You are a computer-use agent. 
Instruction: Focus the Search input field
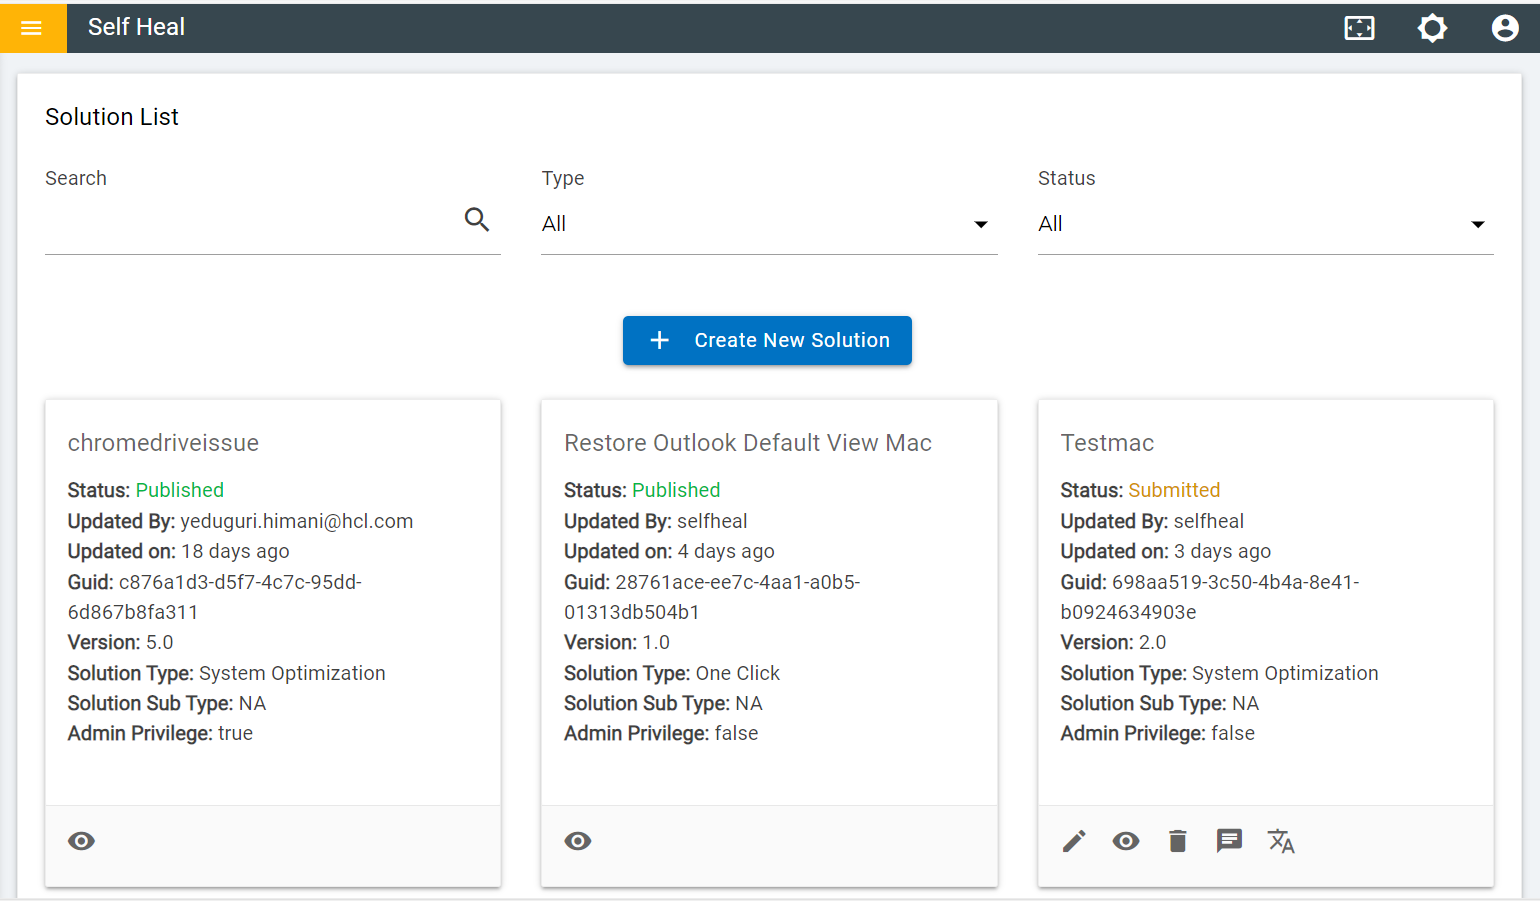[x=250, y=224]
